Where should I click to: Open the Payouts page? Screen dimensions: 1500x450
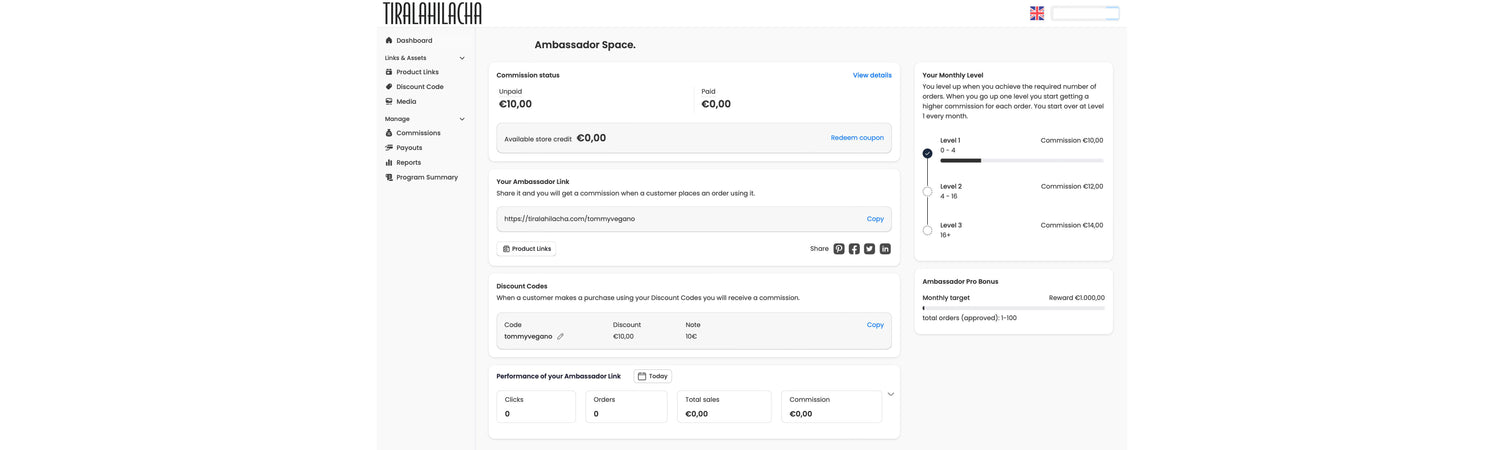(409, 148)
